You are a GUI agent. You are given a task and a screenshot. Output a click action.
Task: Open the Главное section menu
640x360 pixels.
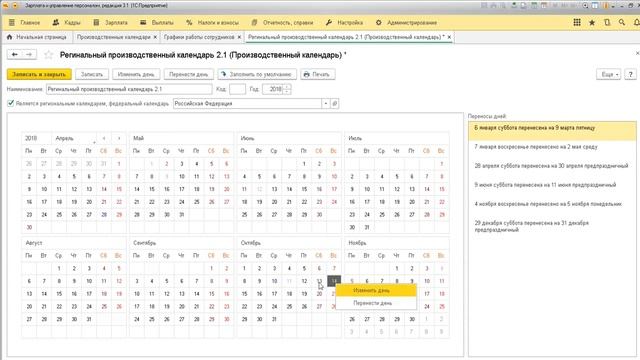tap(25, 22)
